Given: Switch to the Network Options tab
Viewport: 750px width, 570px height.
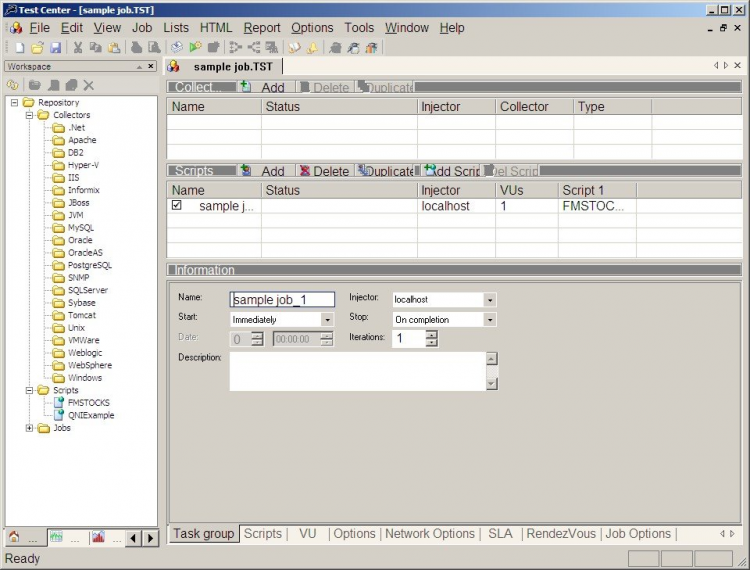Looking at the screenshot, I should [430, 534].
